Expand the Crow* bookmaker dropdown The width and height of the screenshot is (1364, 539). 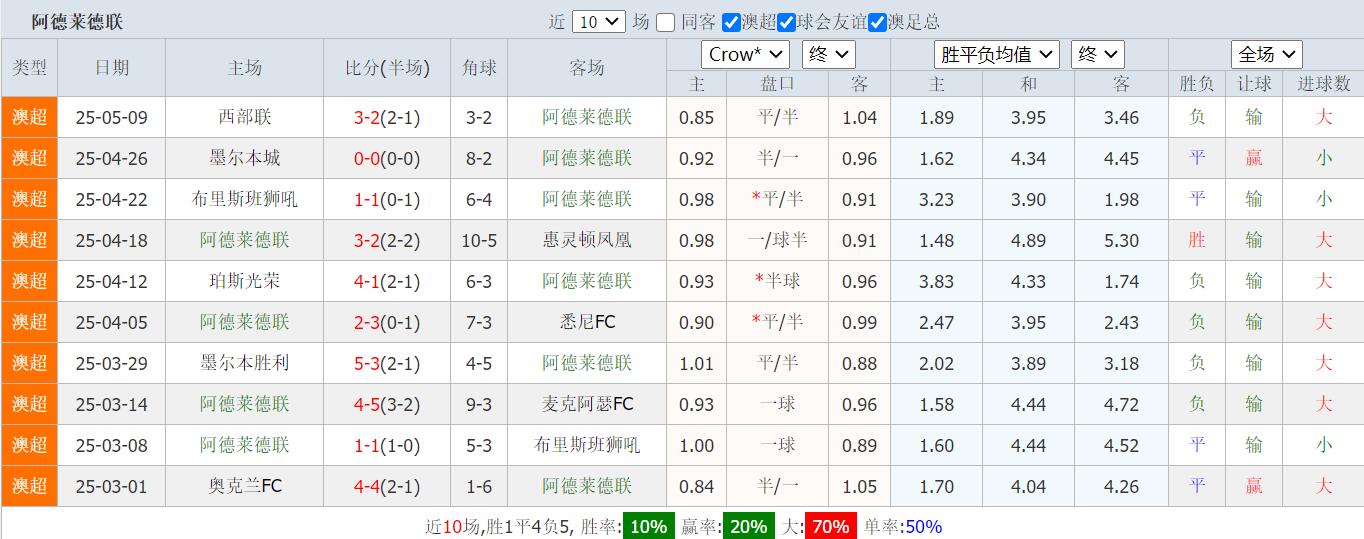coord(745,54)
